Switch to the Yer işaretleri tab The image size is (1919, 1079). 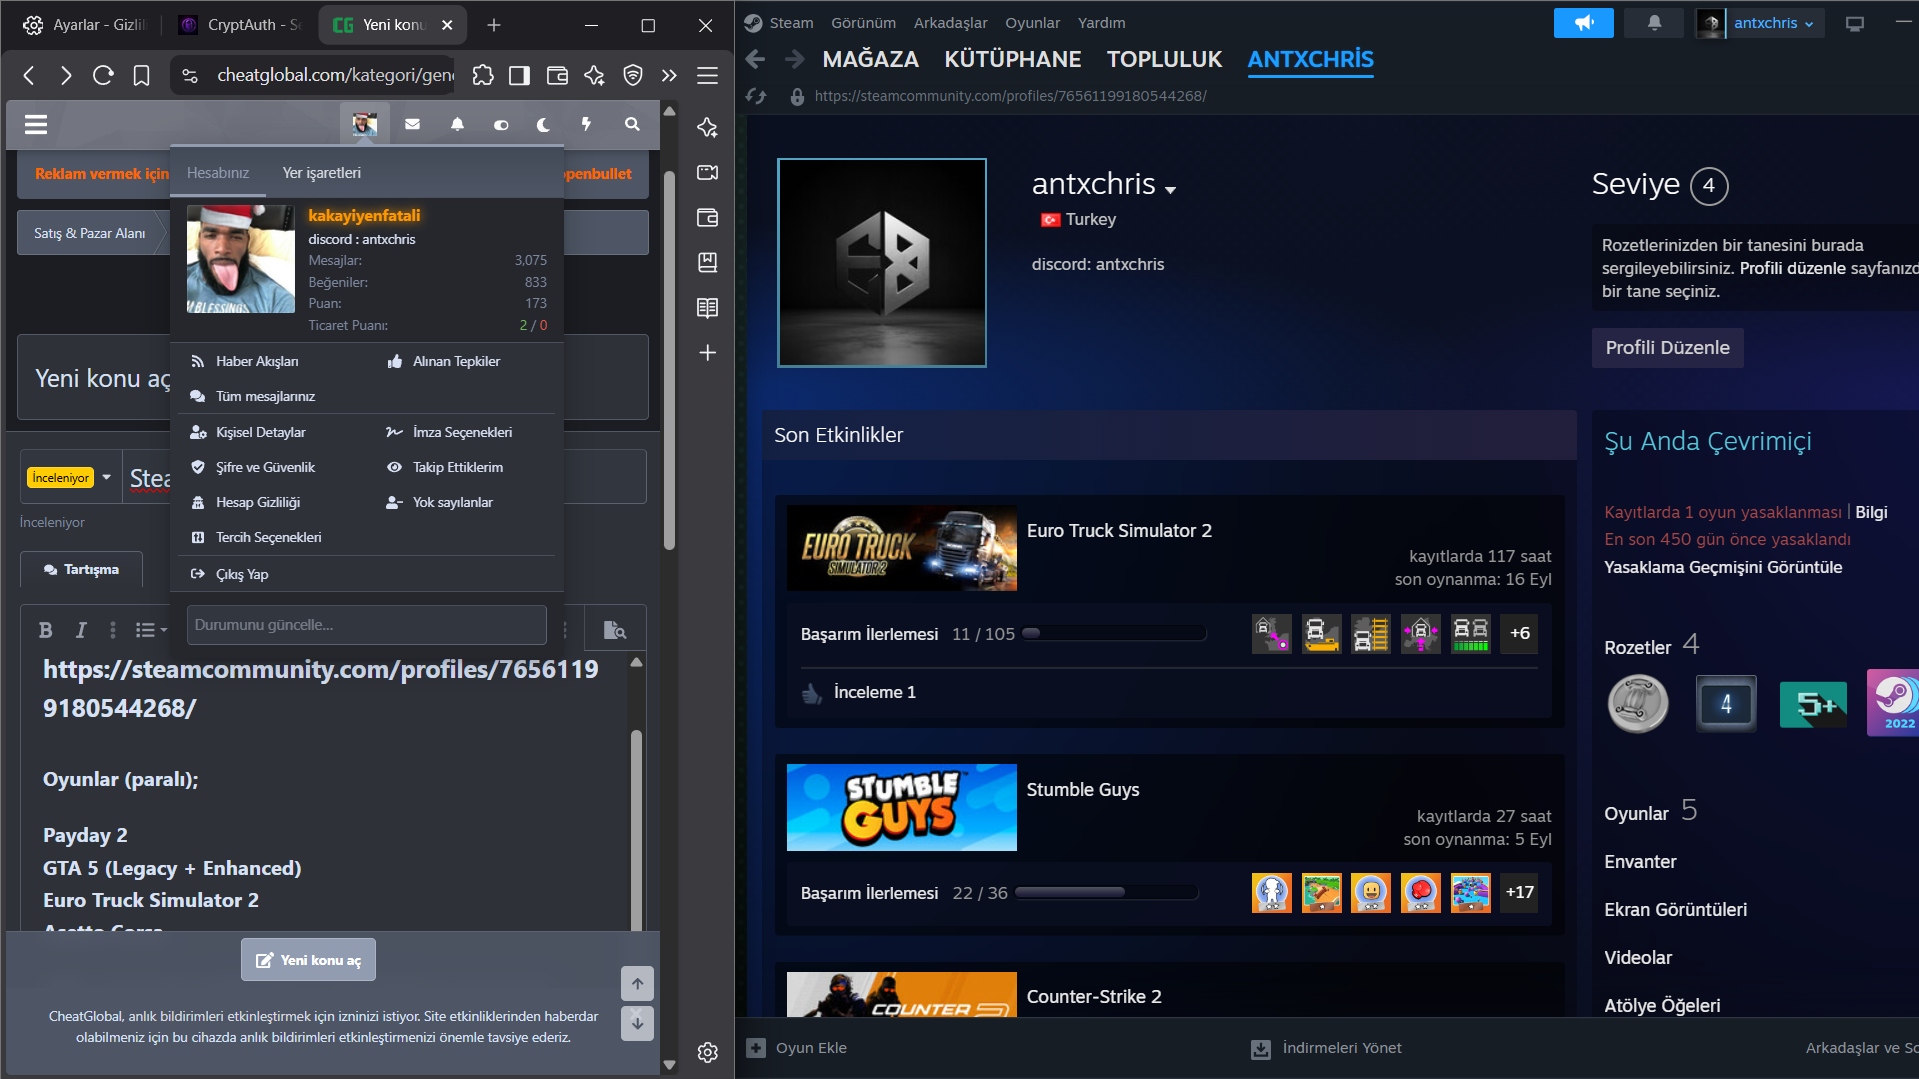click(321, 173)
